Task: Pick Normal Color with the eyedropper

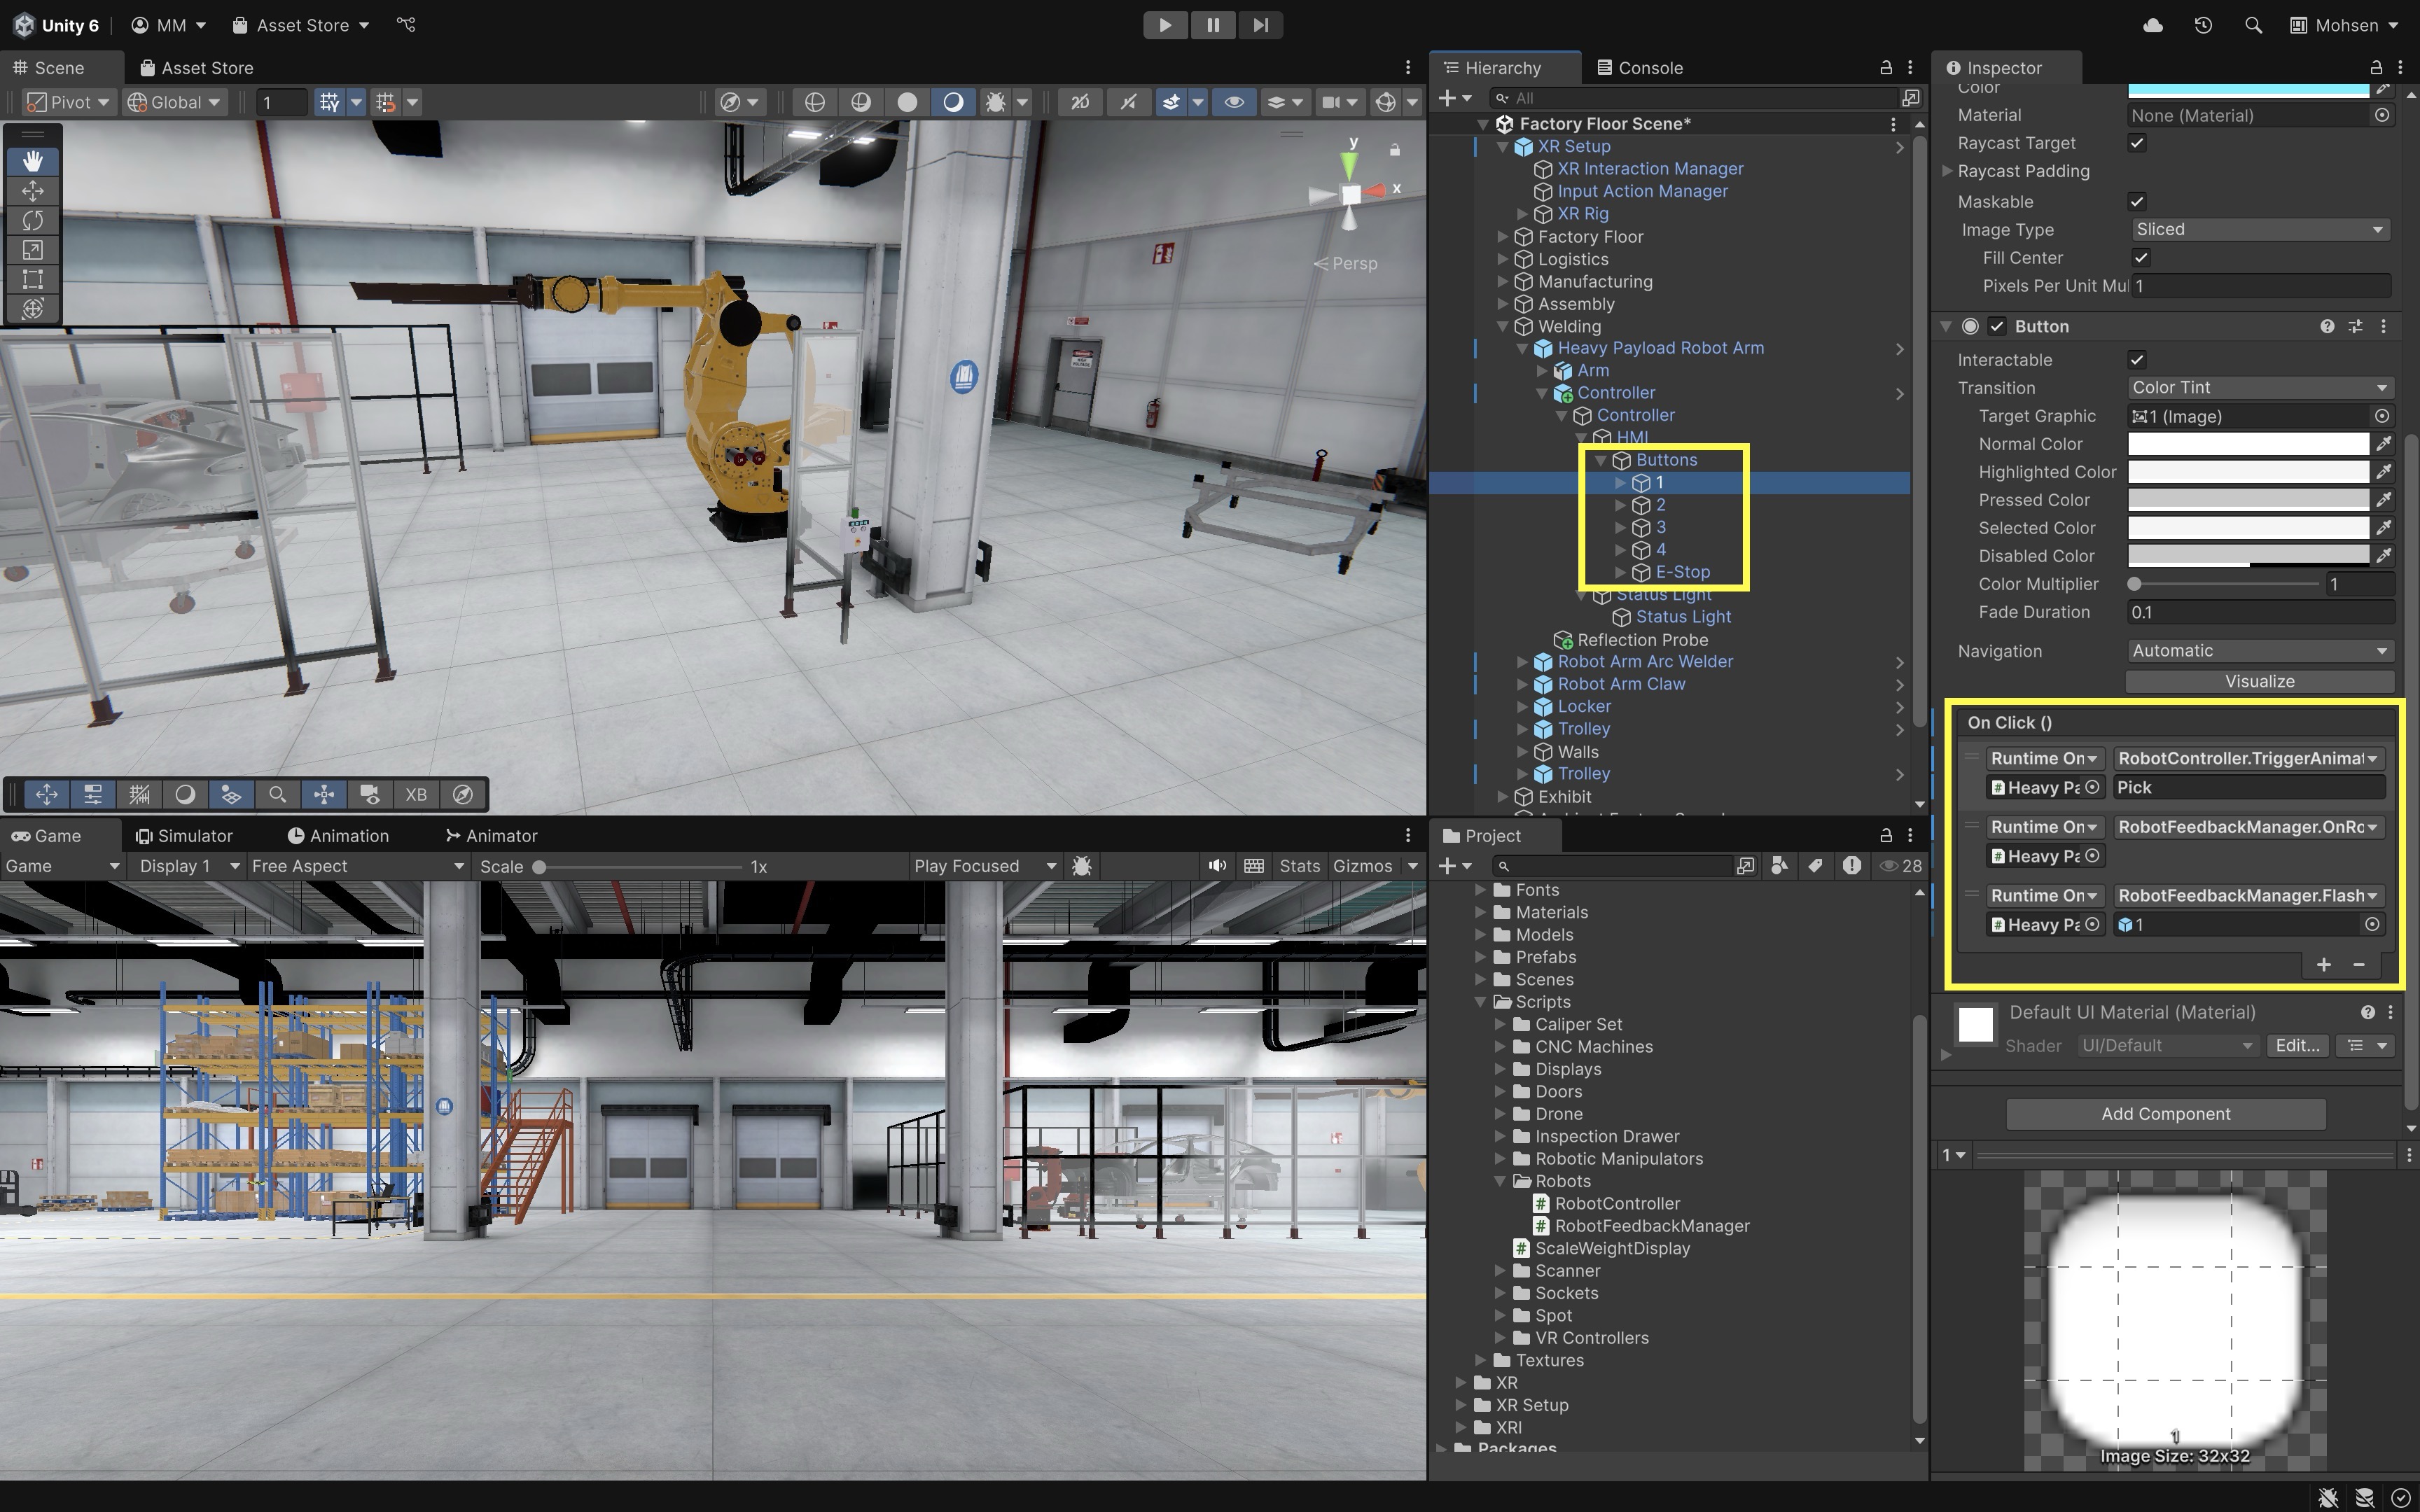Action: pos(2384,443)
